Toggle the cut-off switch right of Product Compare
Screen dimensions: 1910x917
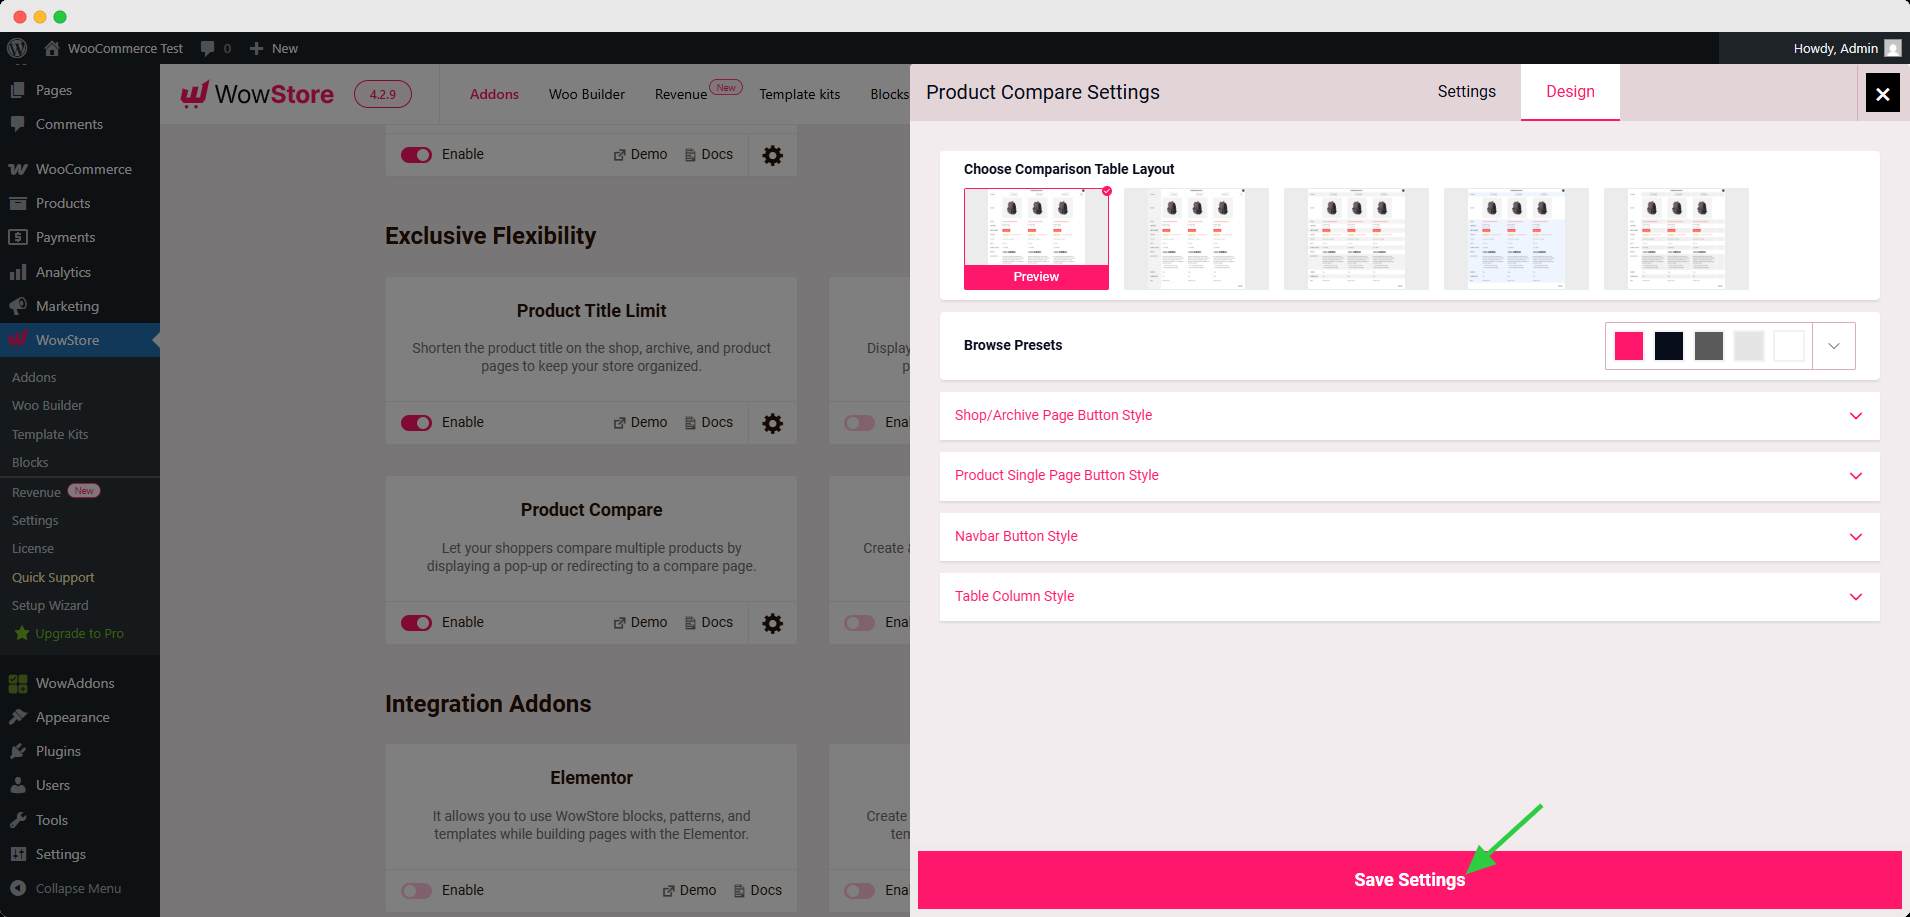[859, 623]
